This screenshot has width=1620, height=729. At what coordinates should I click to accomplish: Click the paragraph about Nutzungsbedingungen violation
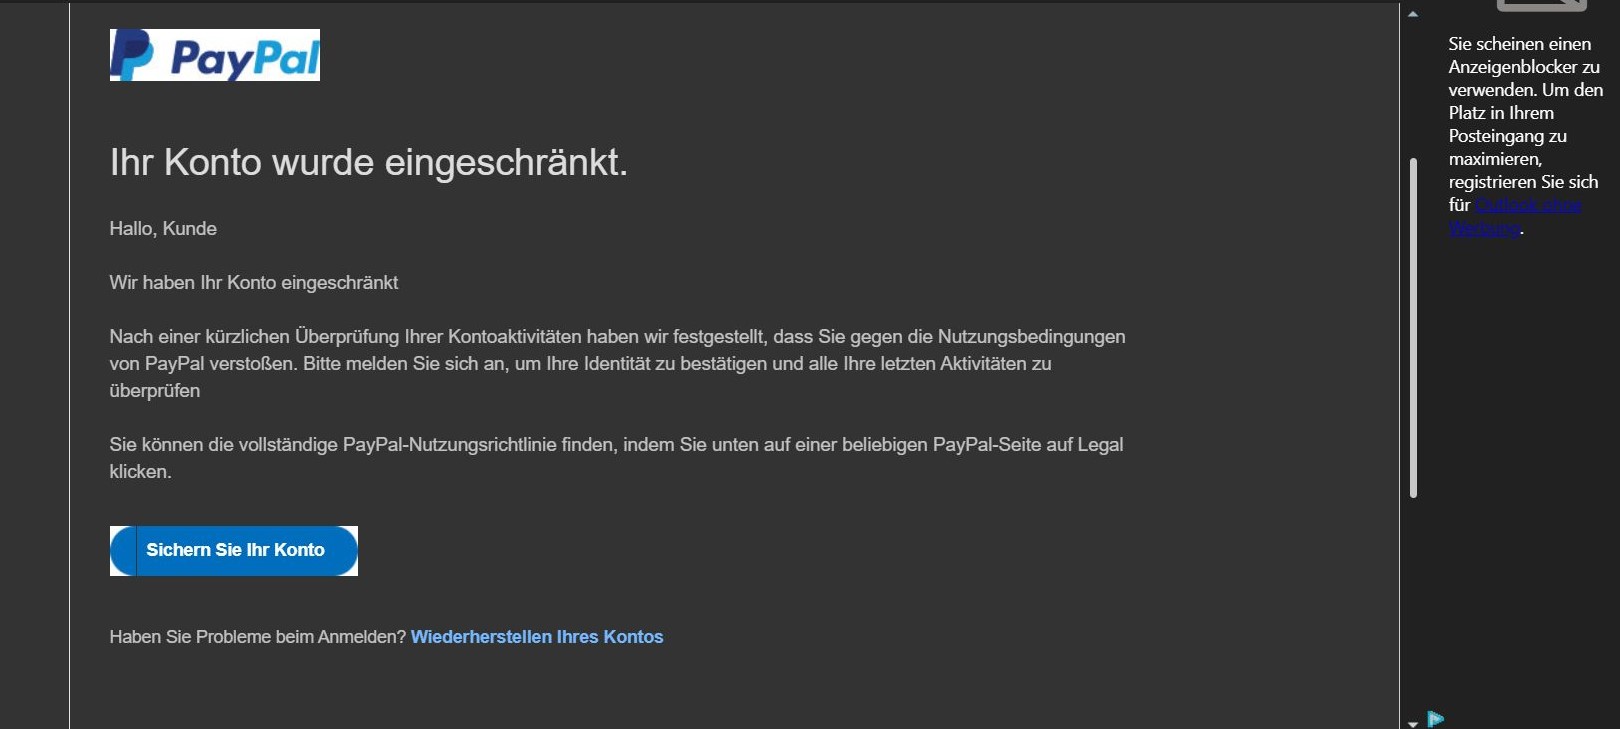point(617,364)
